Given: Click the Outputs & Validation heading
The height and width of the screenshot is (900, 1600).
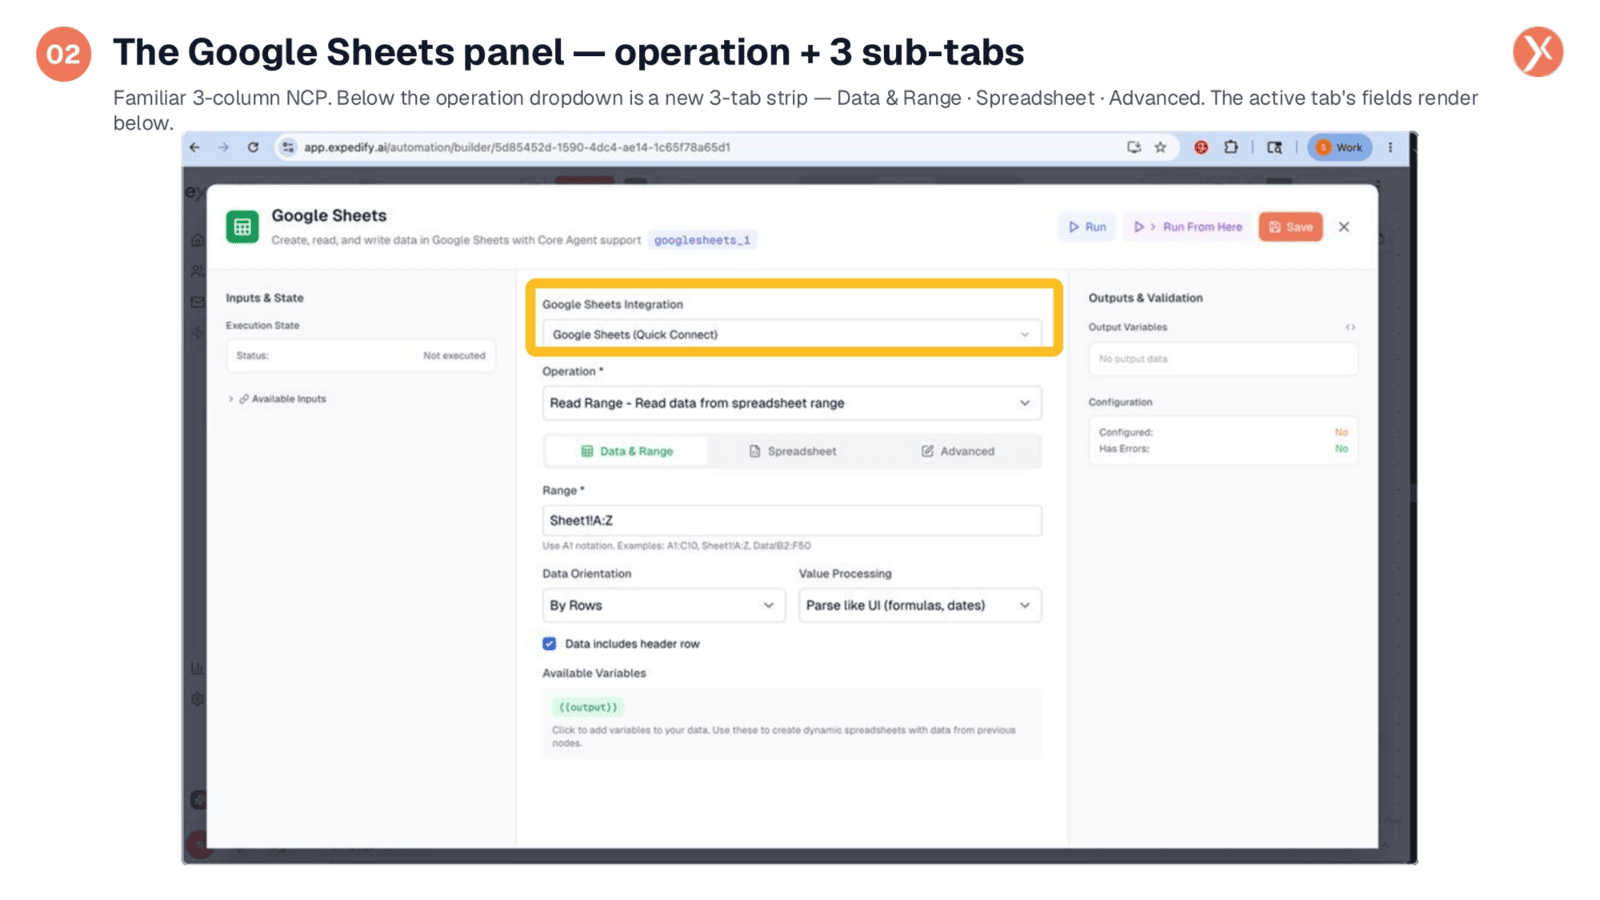Looking at the screenshot, I should pyautogui.click(x=1145, y=298).
